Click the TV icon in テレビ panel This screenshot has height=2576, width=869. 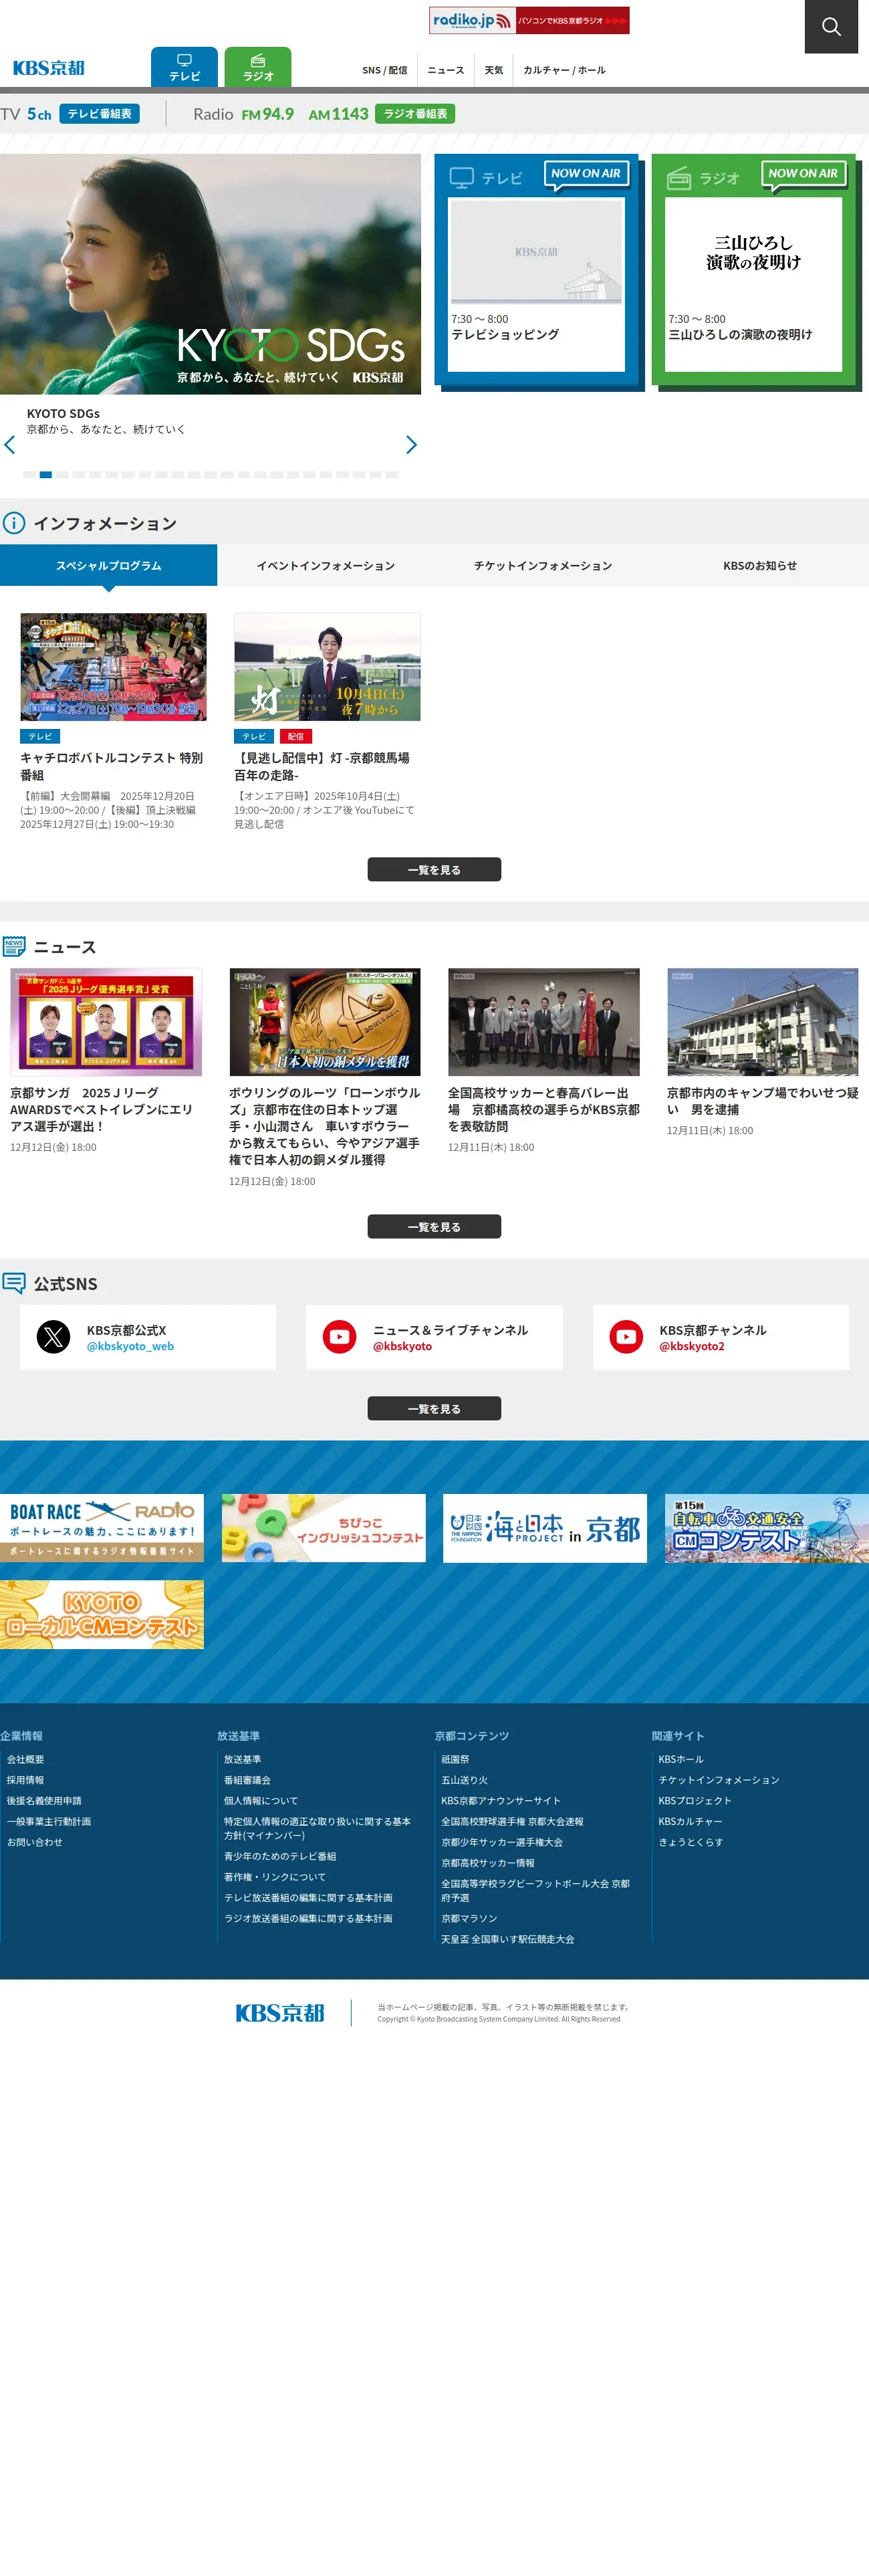(x=461, y=178)
